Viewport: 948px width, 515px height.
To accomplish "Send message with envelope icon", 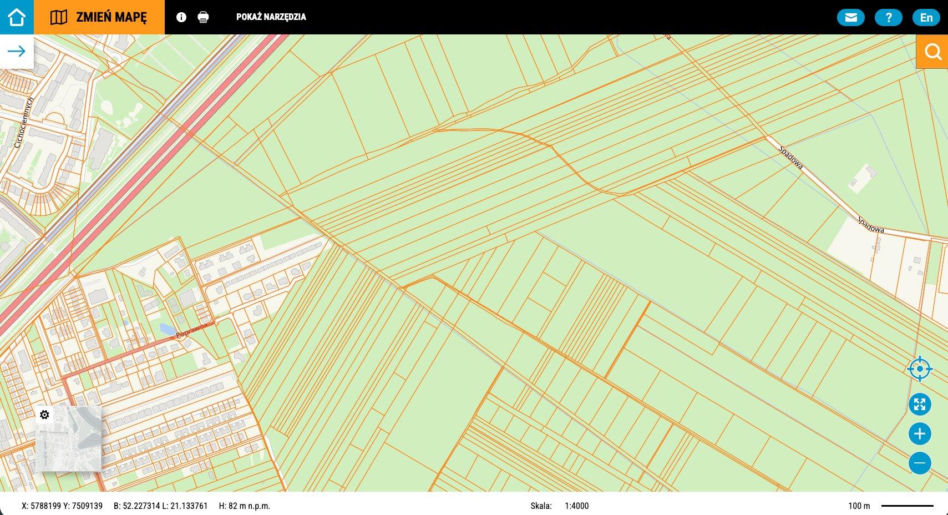I will point(851,18).
